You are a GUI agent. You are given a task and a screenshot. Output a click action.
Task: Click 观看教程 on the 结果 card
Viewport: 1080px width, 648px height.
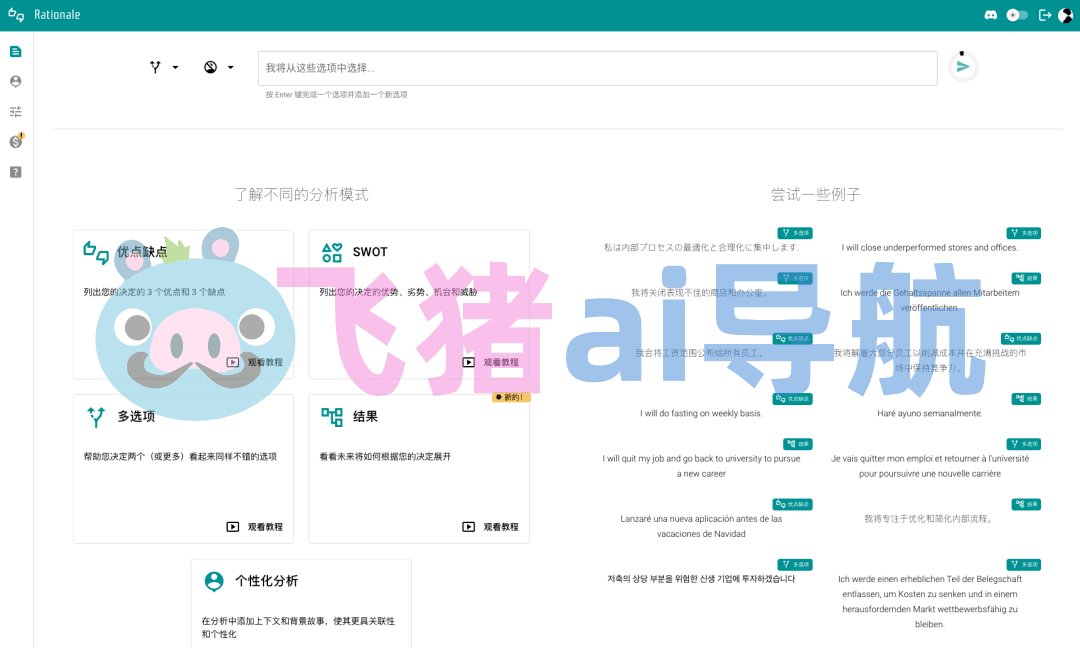(490, 527)
